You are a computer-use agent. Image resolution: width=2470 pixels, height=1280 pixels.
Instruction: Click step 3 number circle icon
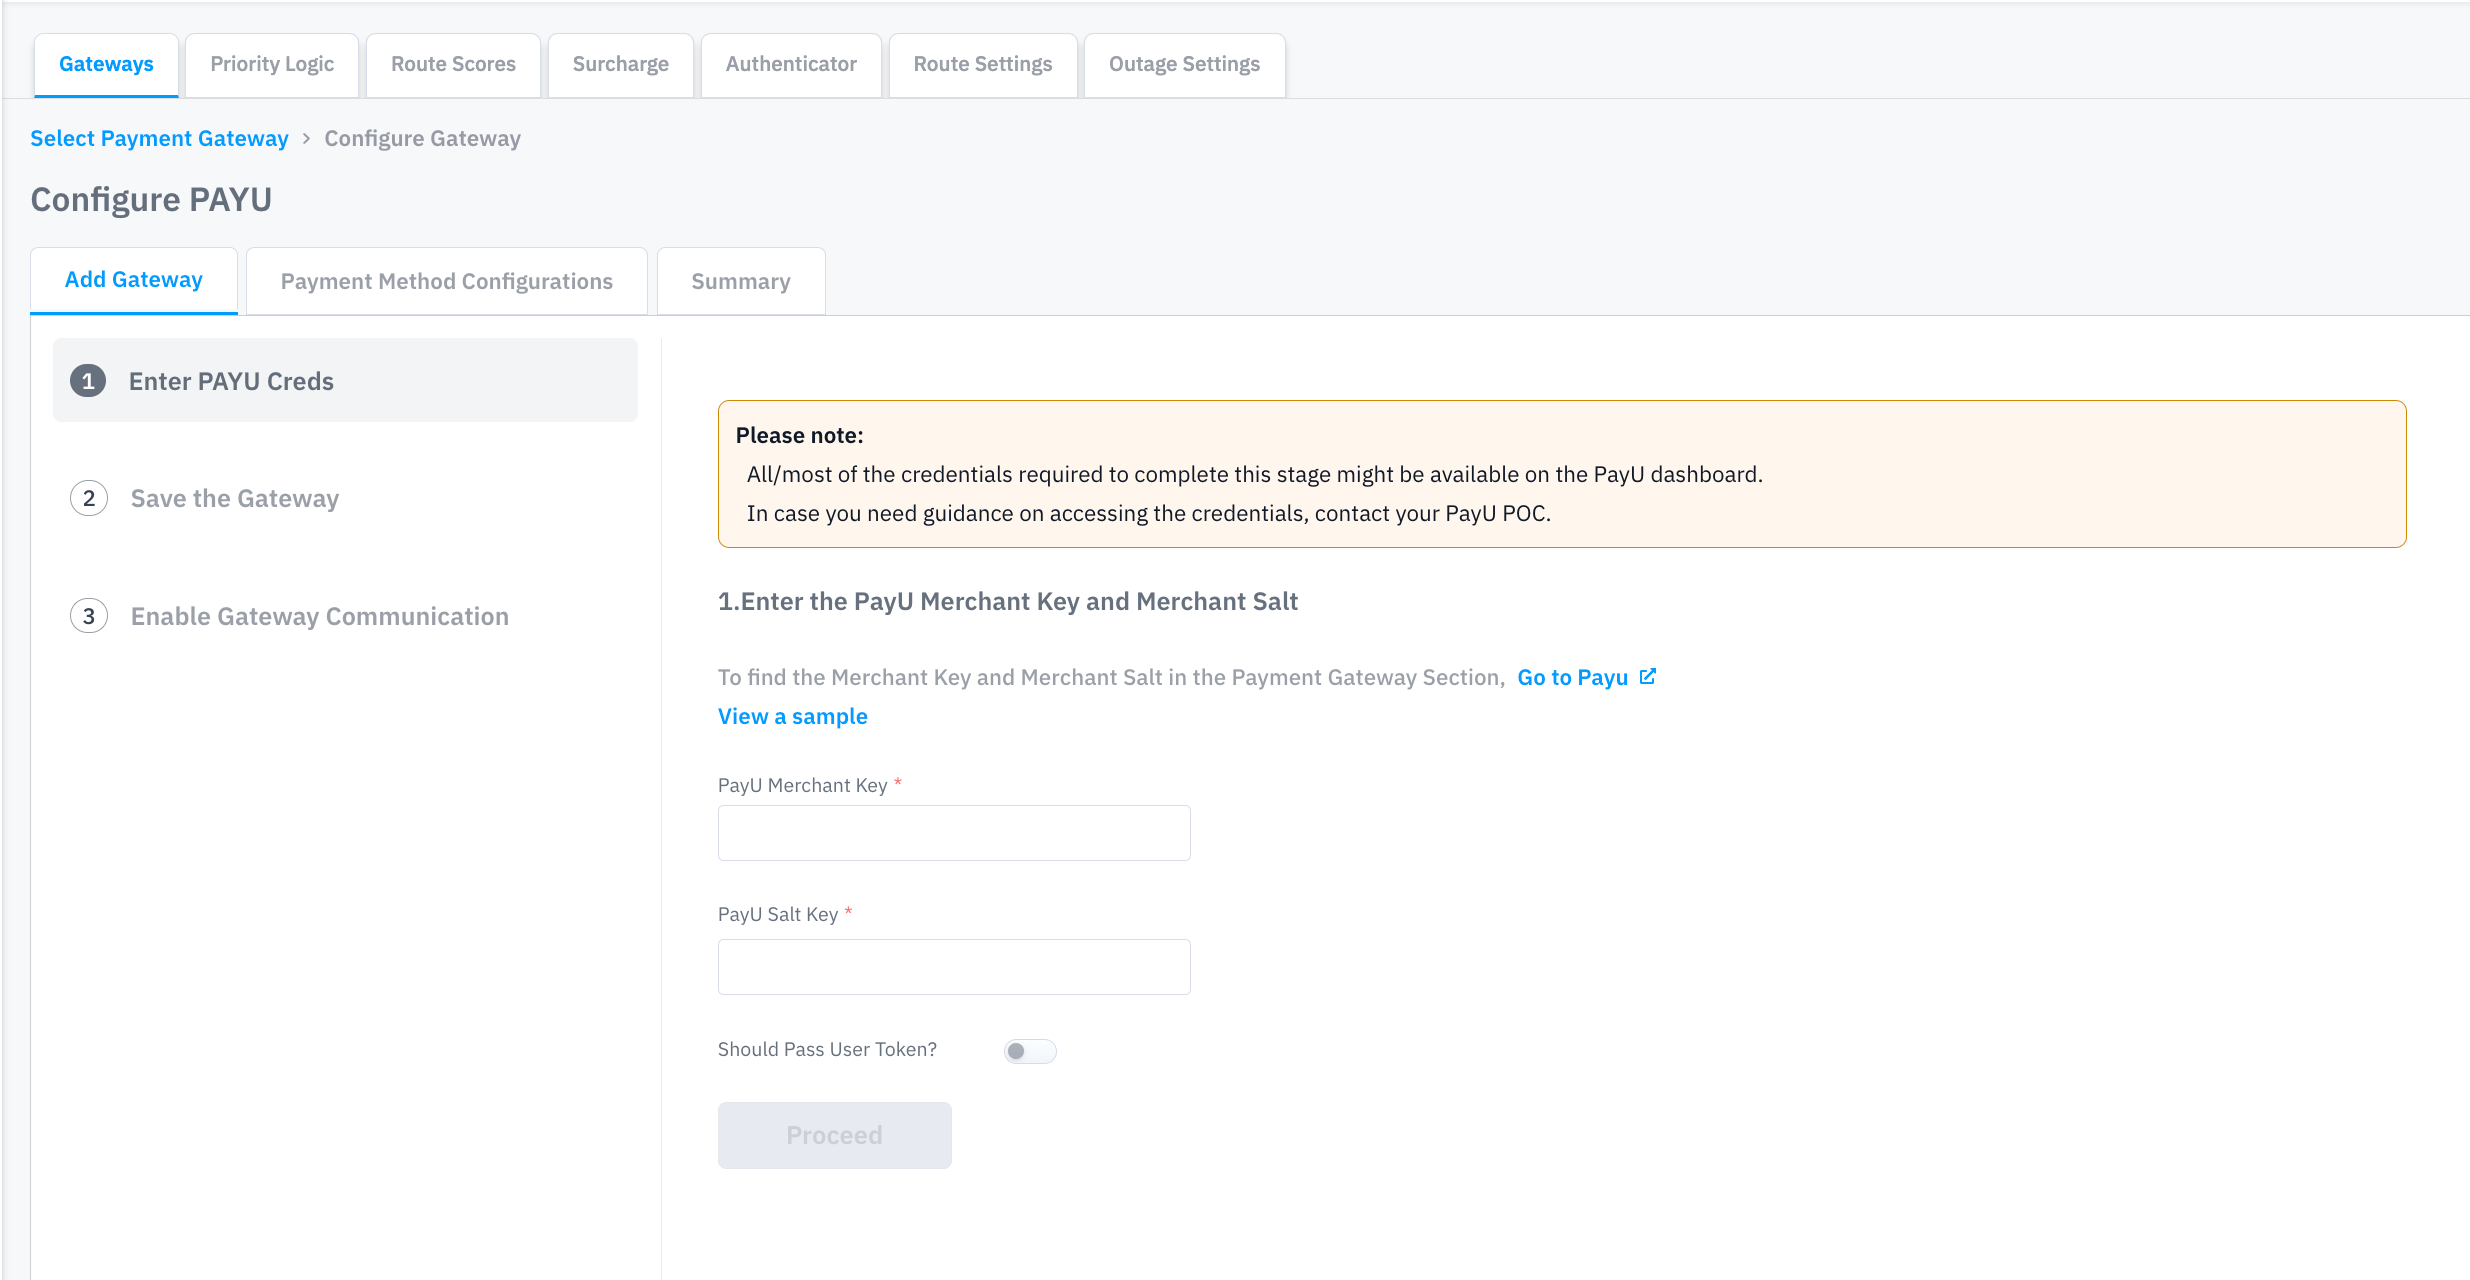[89, 616]
